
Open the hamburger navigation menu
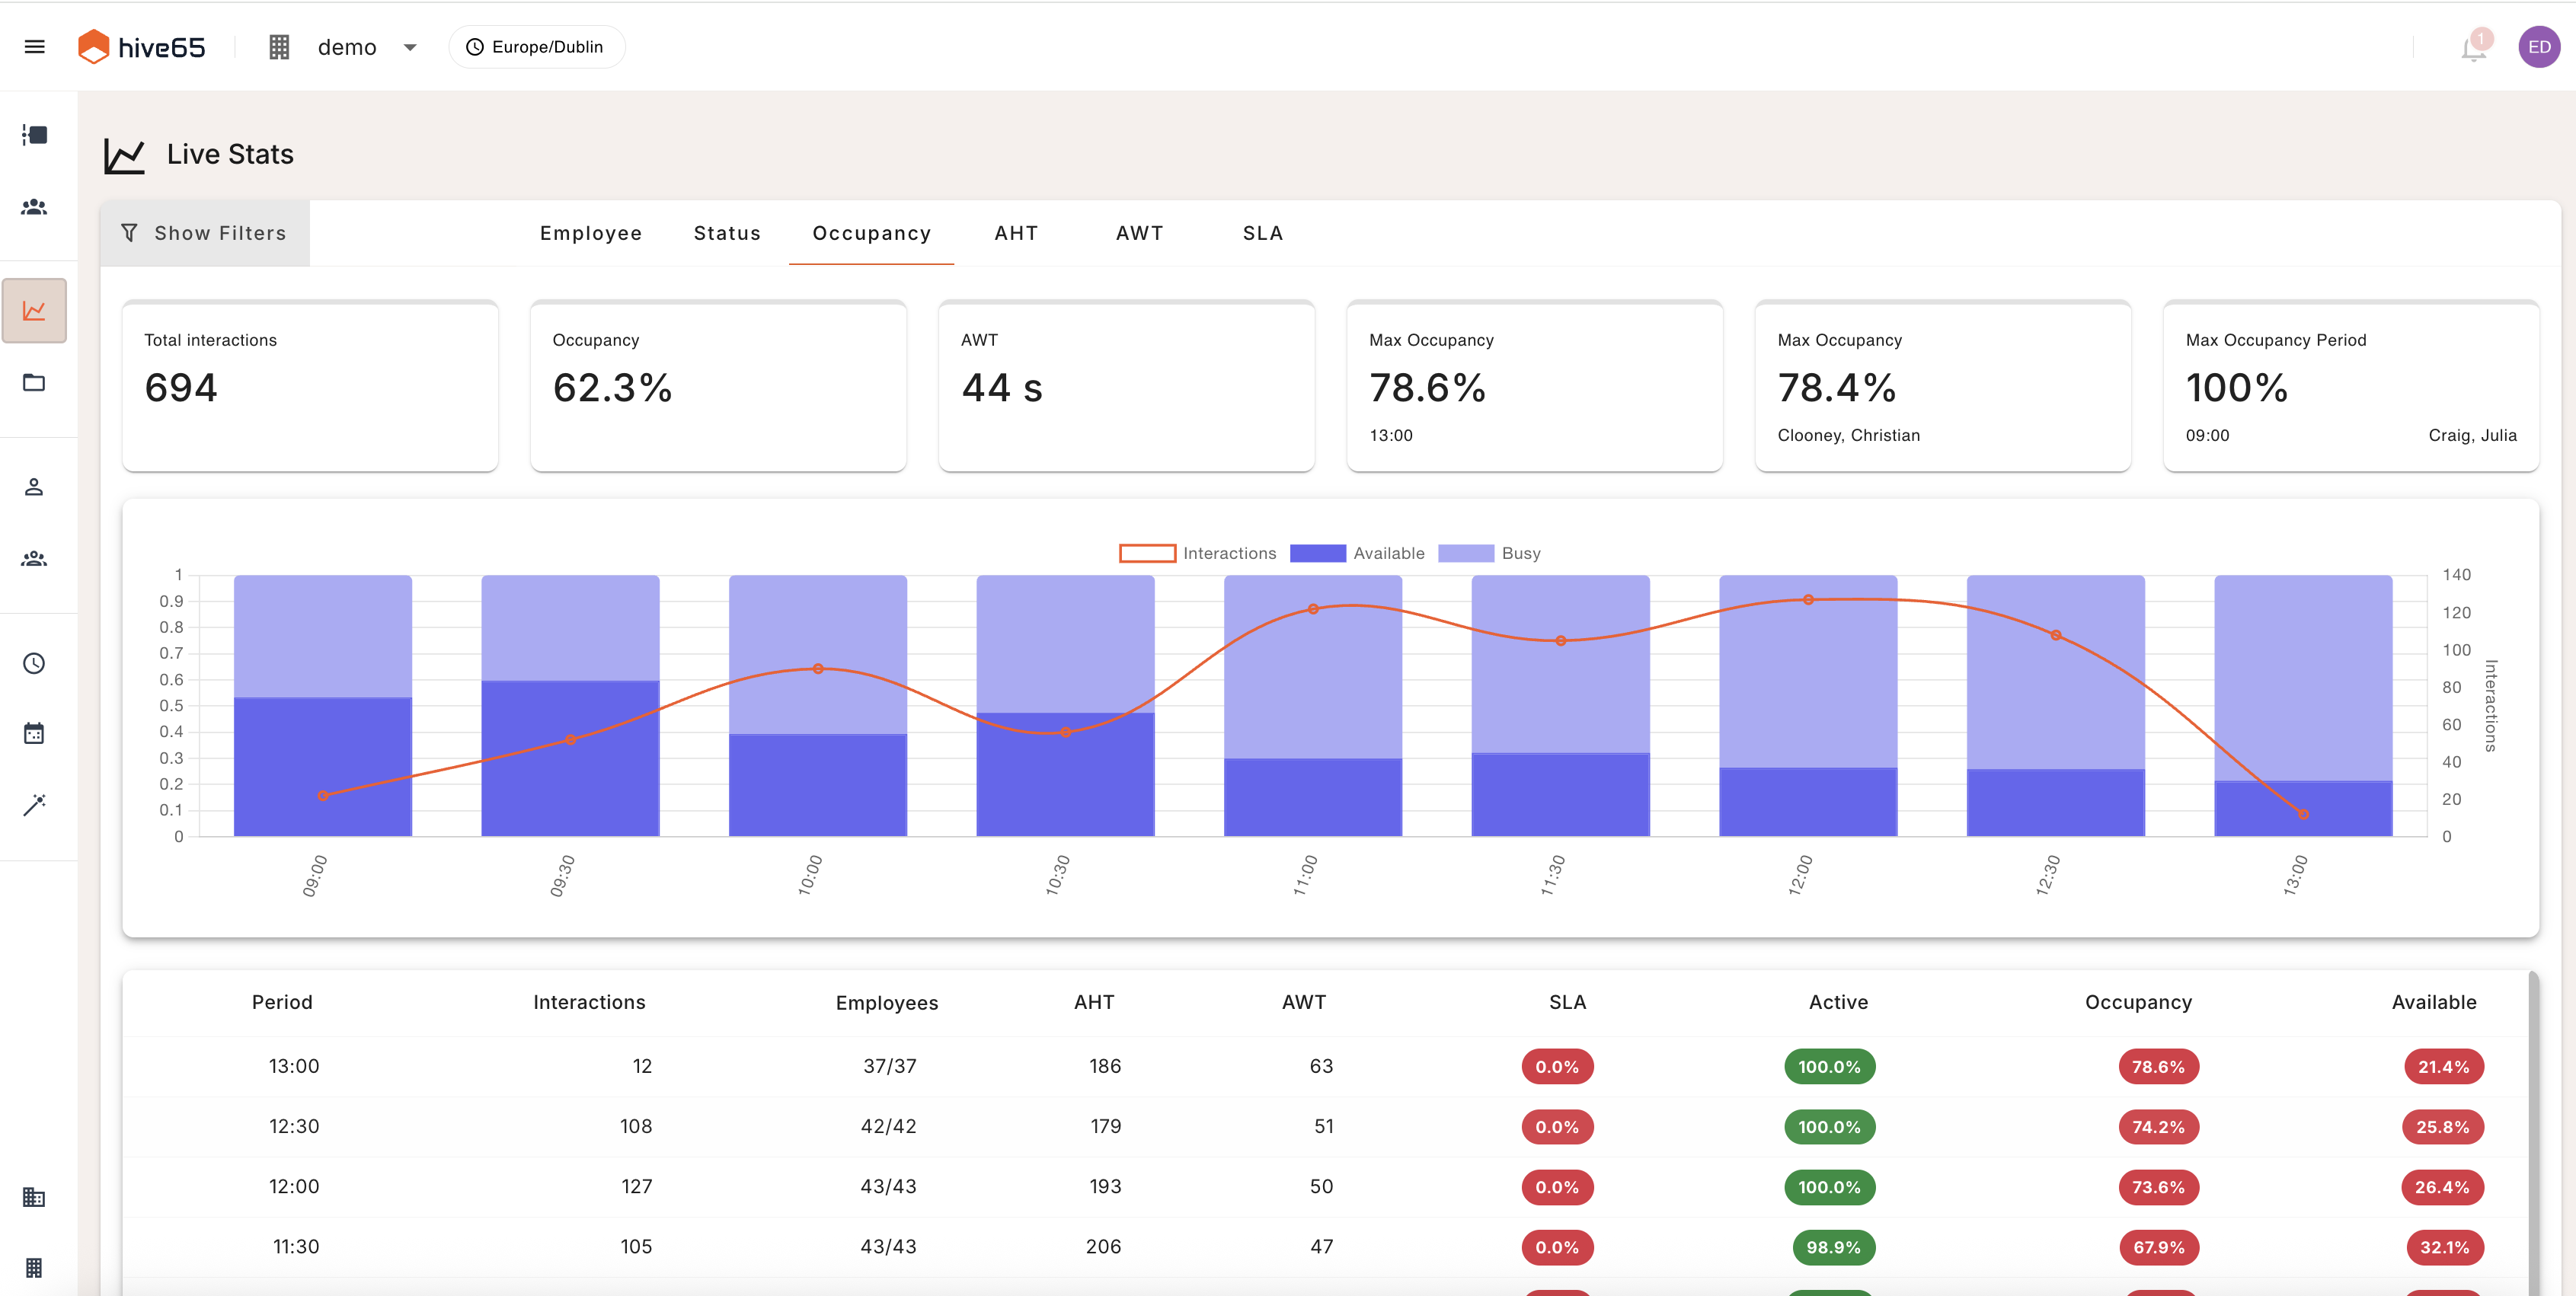pos(34,47)
